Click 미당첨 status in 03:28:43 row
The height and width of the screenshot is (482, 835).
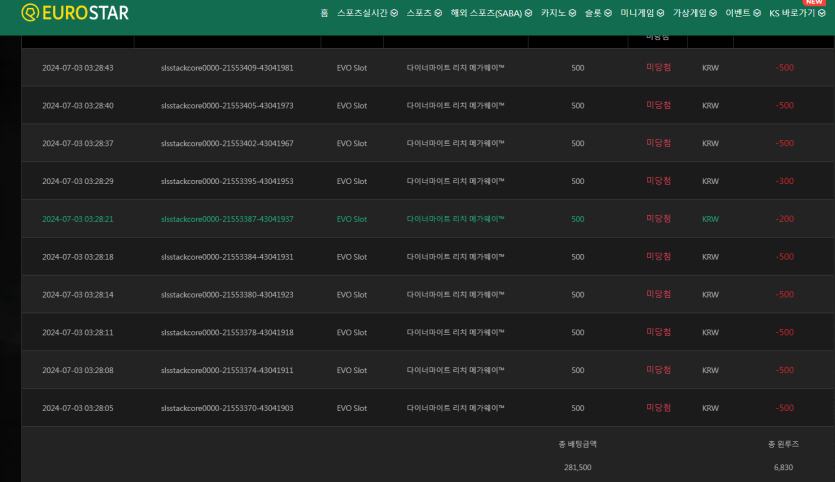[658, 67]
